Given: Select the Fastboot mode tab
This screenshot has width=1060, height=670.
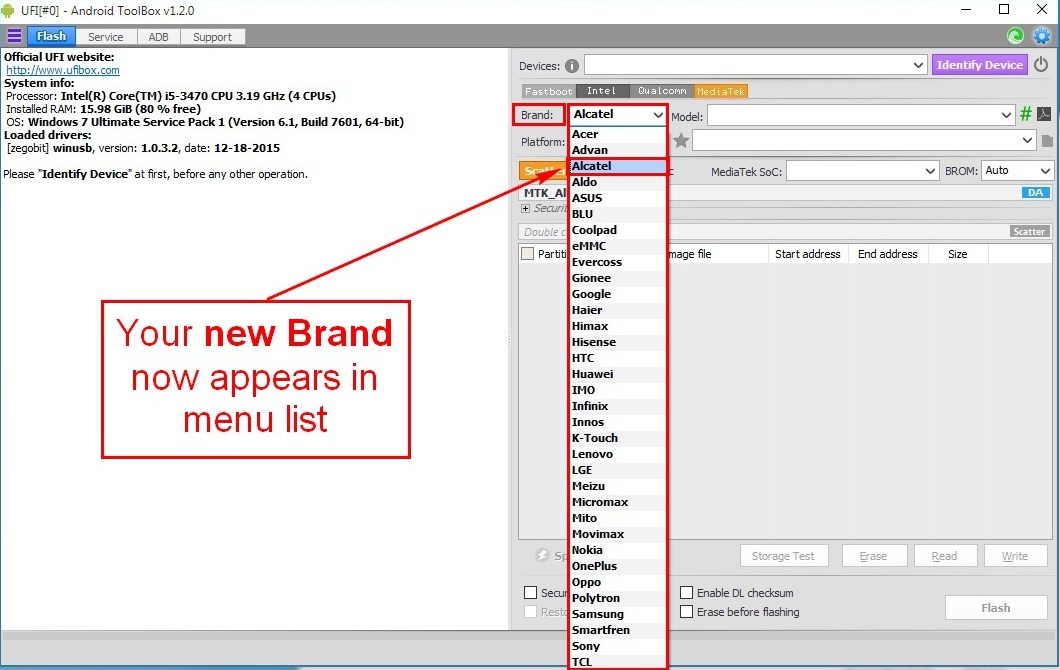Looking at the screenshot, I should click(x=548, y=91).
